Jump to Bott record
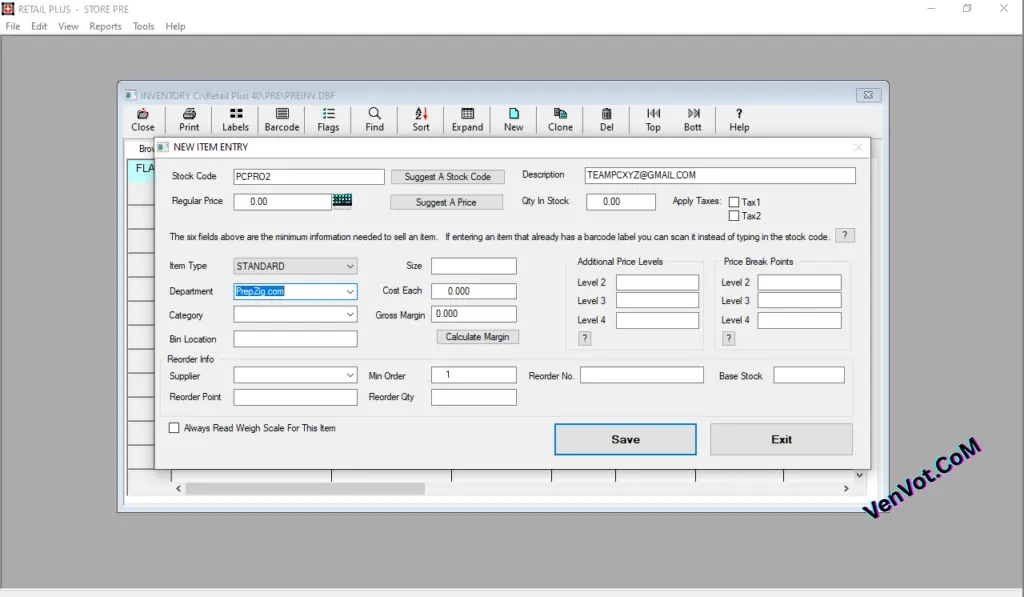Viewport: 1024px width, 597px height. pyautogui.click(x=693, y=120)
